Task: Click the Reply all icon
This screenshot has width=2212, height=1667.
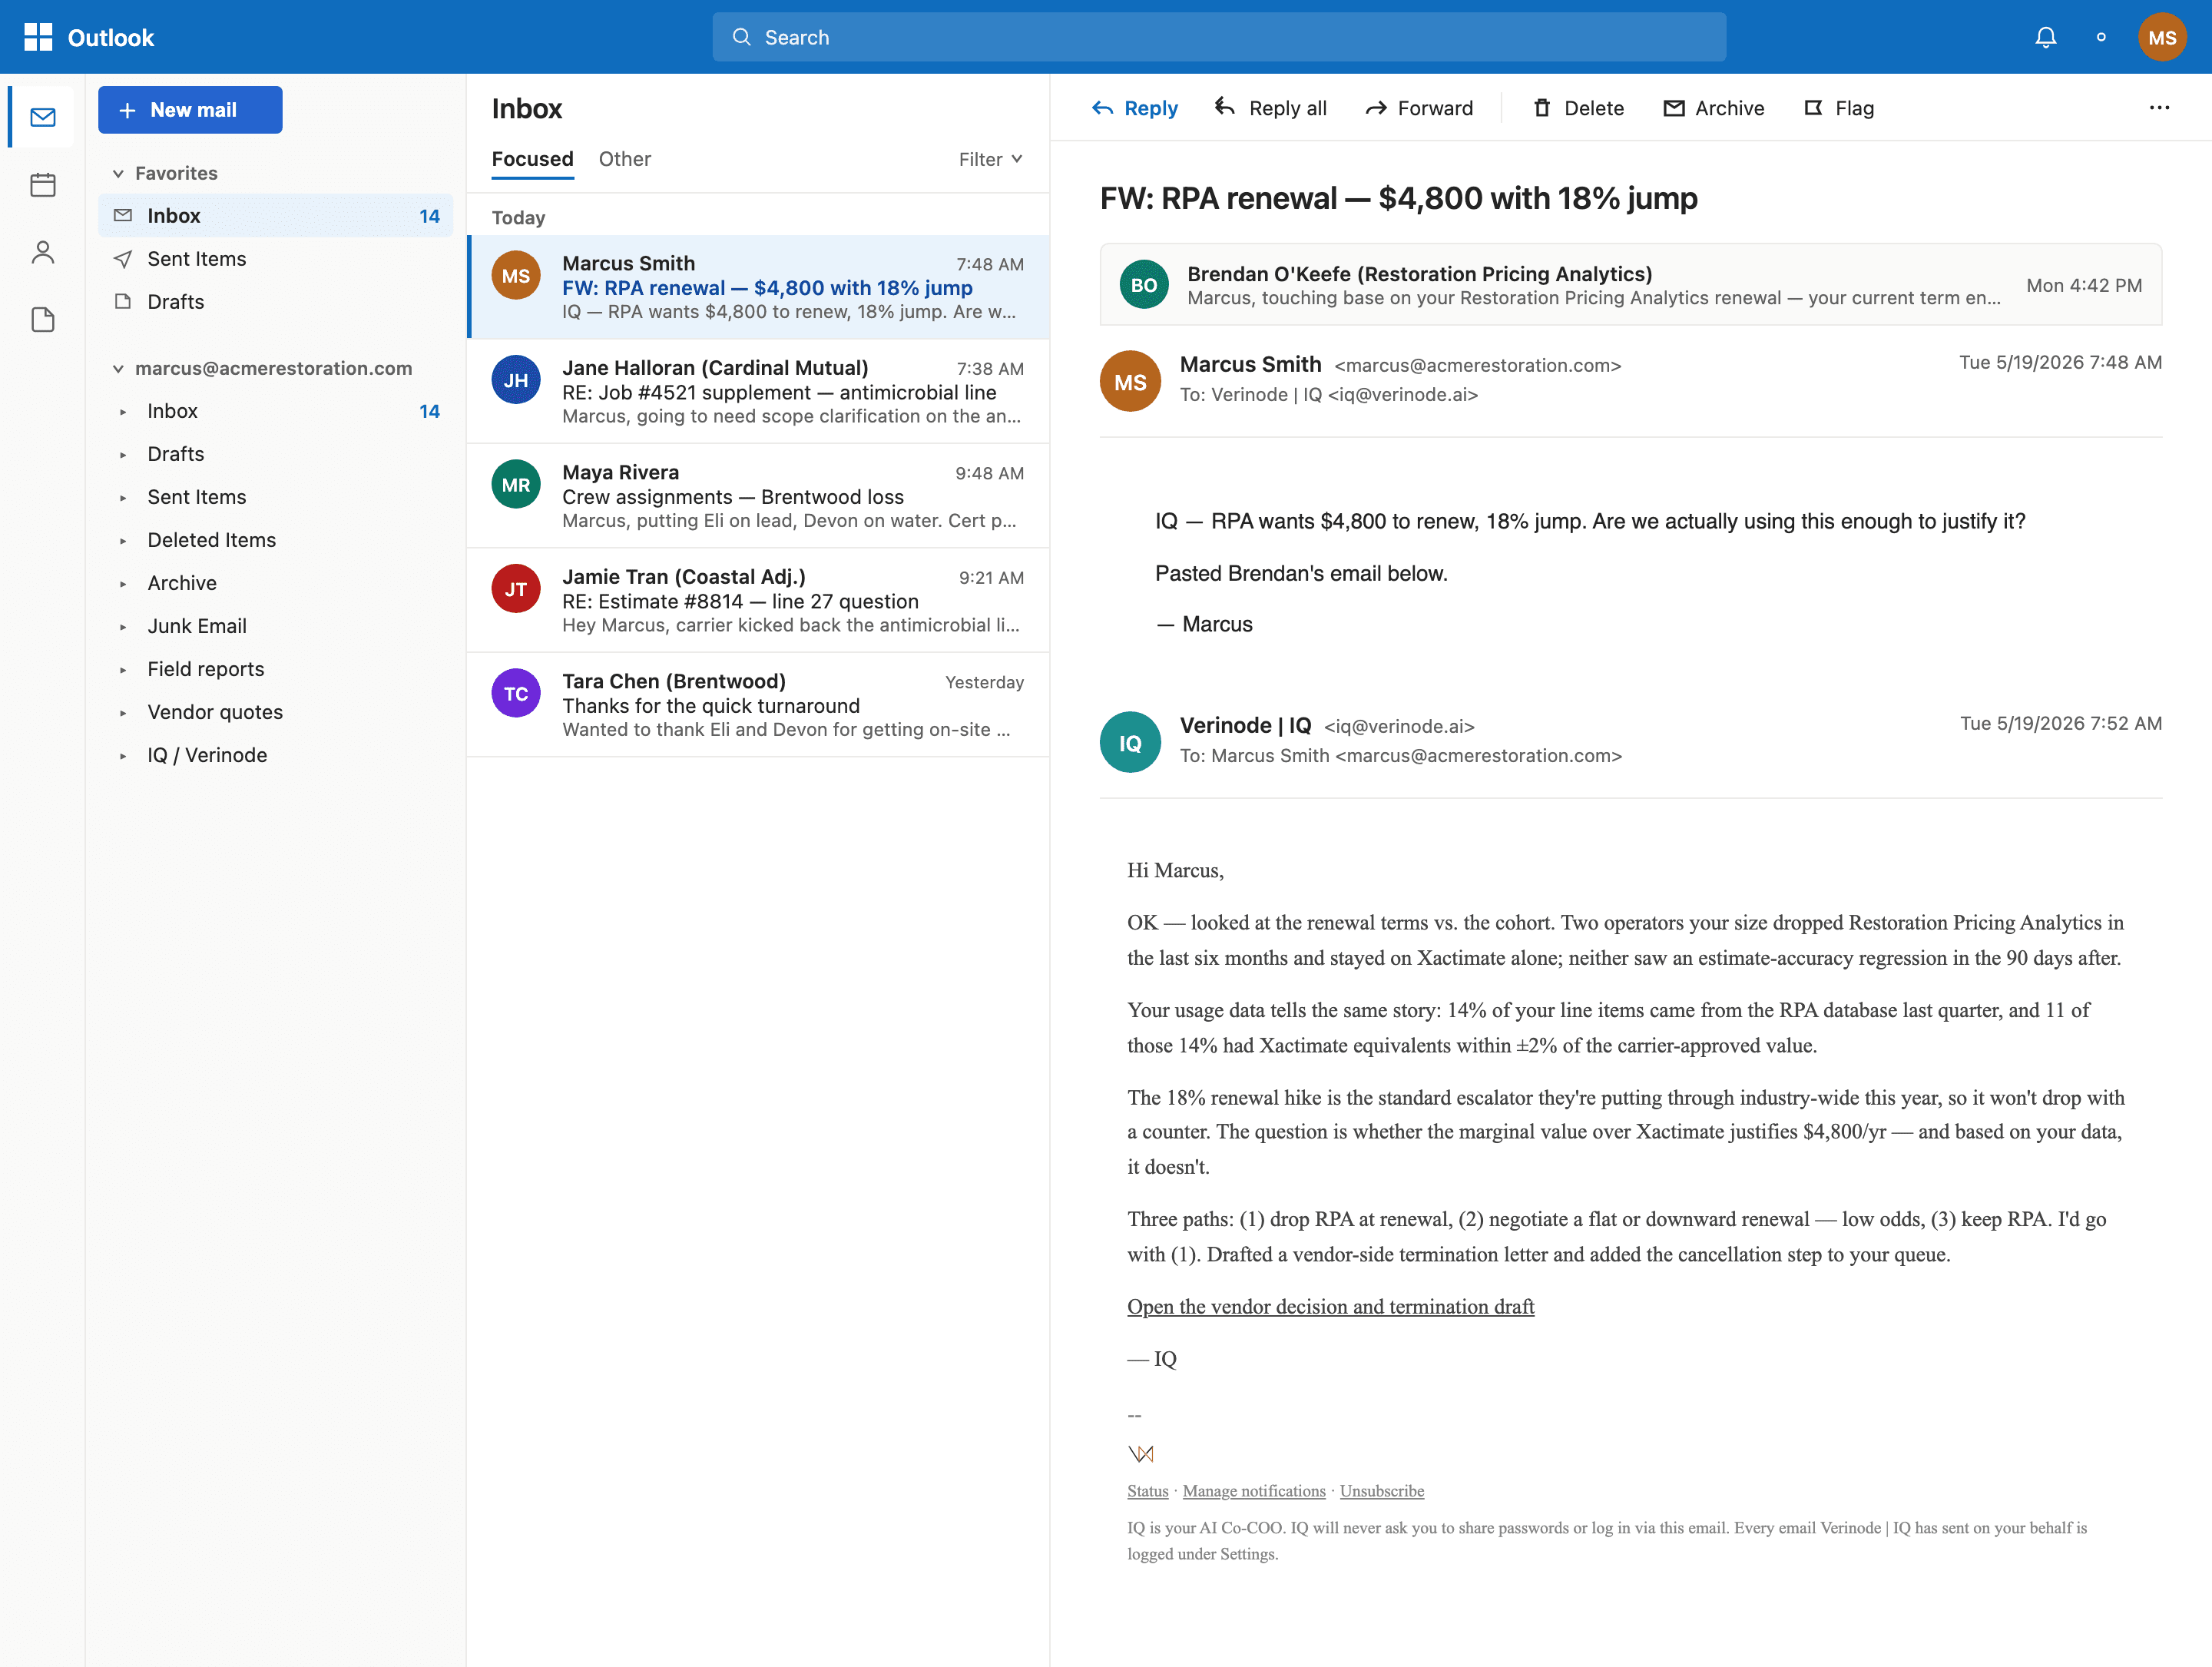Action: click(x=1225, y=107)
